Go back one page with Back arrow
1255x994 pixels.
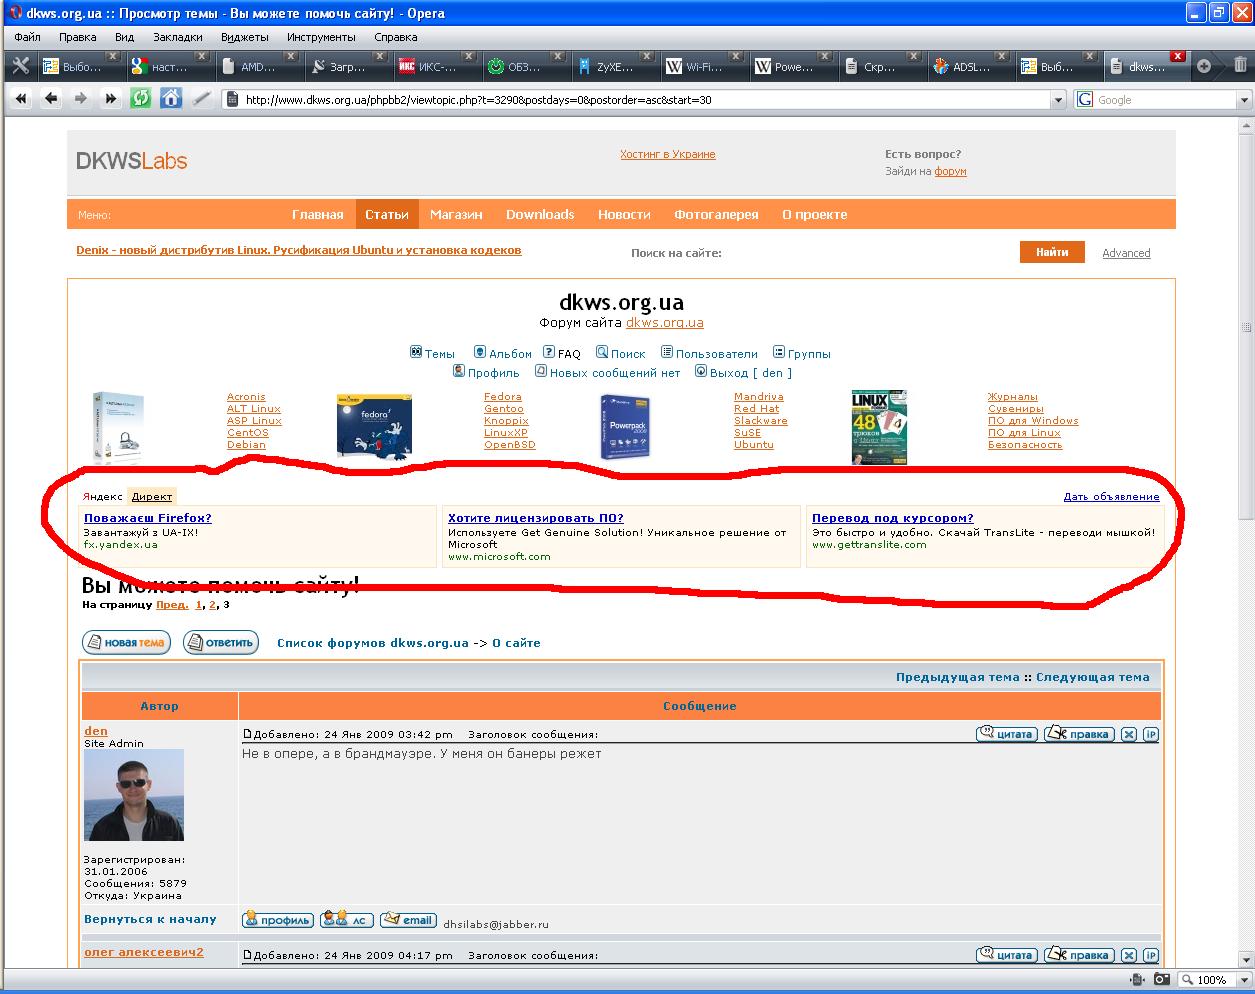click(51, 99)
